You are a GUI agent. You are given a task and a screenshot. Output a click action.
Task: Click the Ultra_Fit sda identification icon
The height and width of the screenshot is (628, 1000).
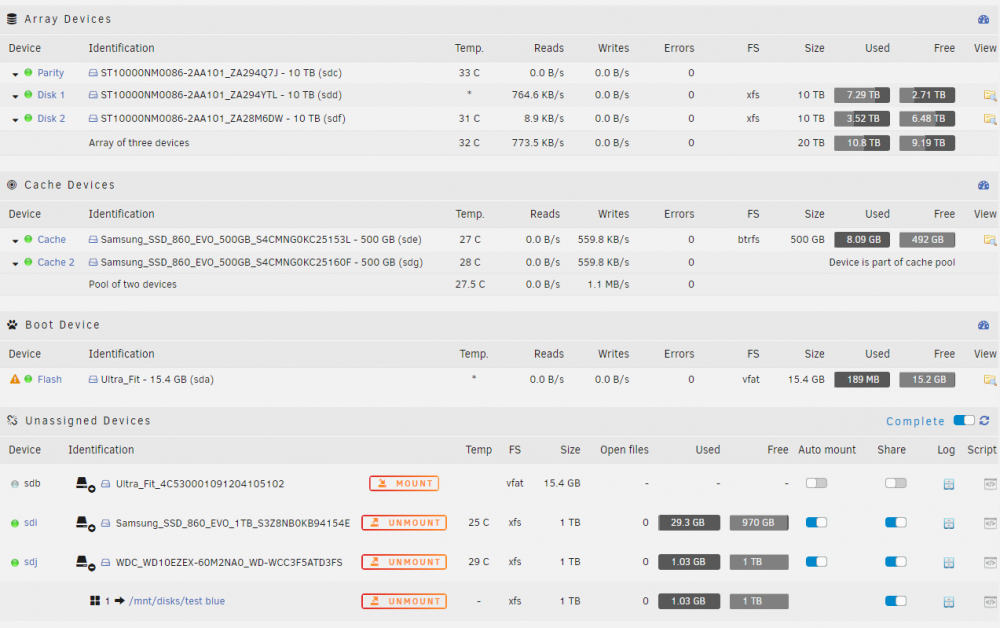(x=93, y=379)
